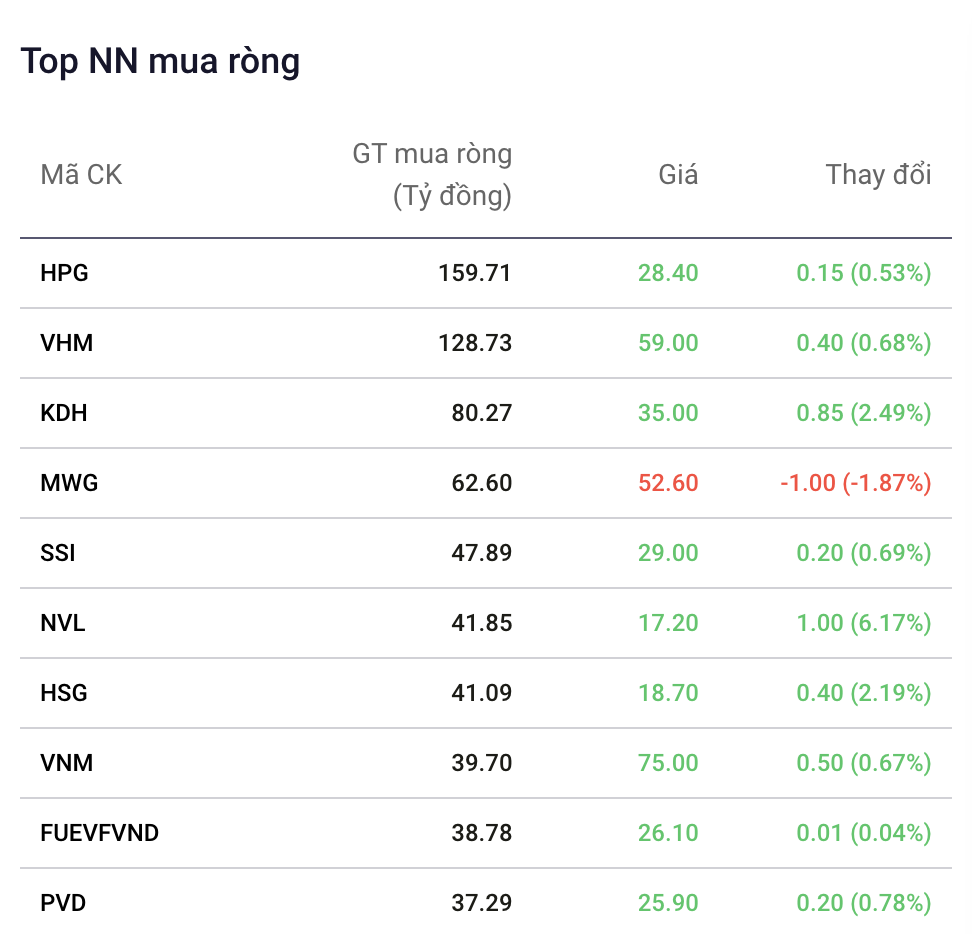This screenshot has width=972, height=934.
Task: Click the Mã CK column header
Action: click(x=81, y=175)
